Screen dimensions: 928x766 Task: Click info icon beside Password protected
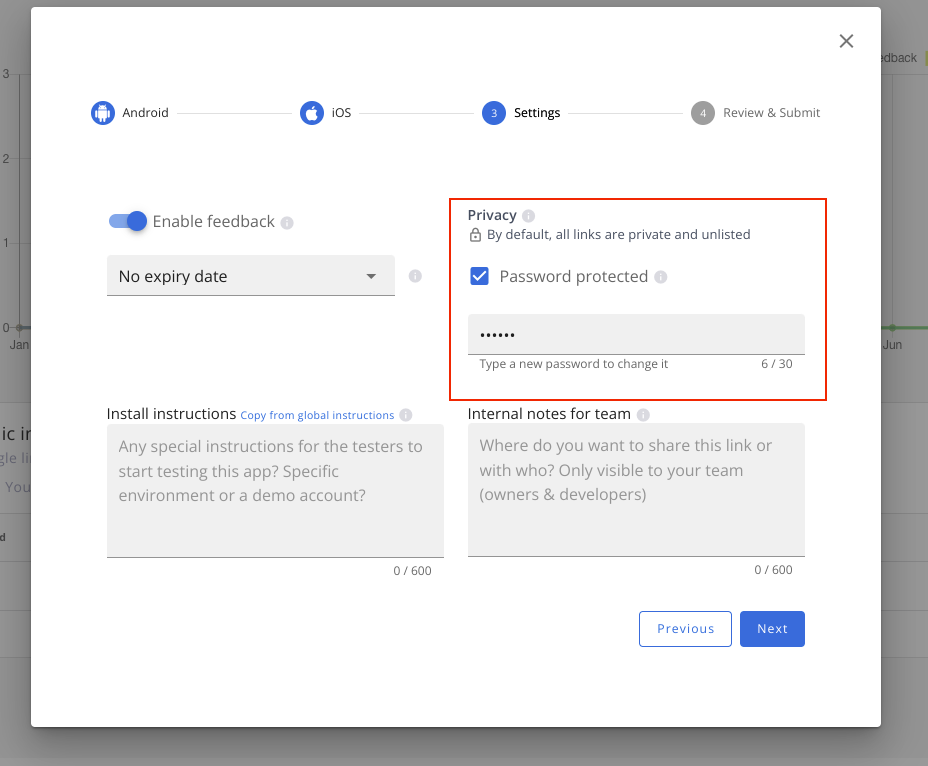point(661,277)
